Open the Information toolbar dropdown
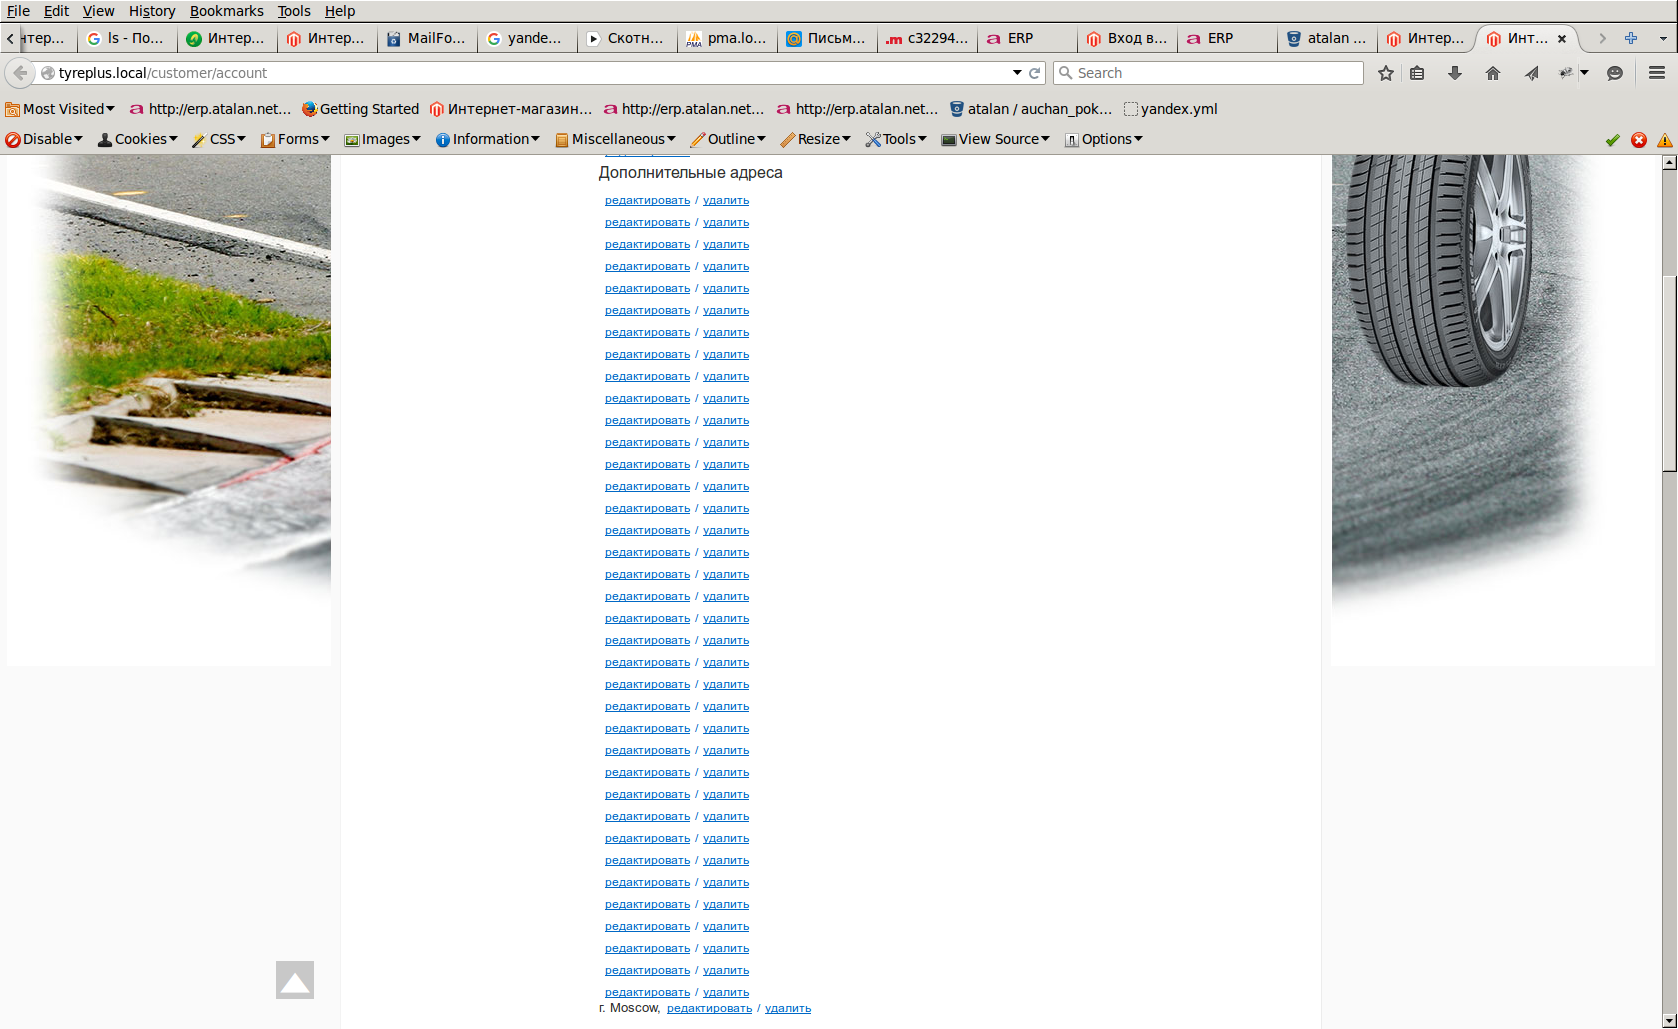Screen dimensions: 1678x1029 [488, 139]
